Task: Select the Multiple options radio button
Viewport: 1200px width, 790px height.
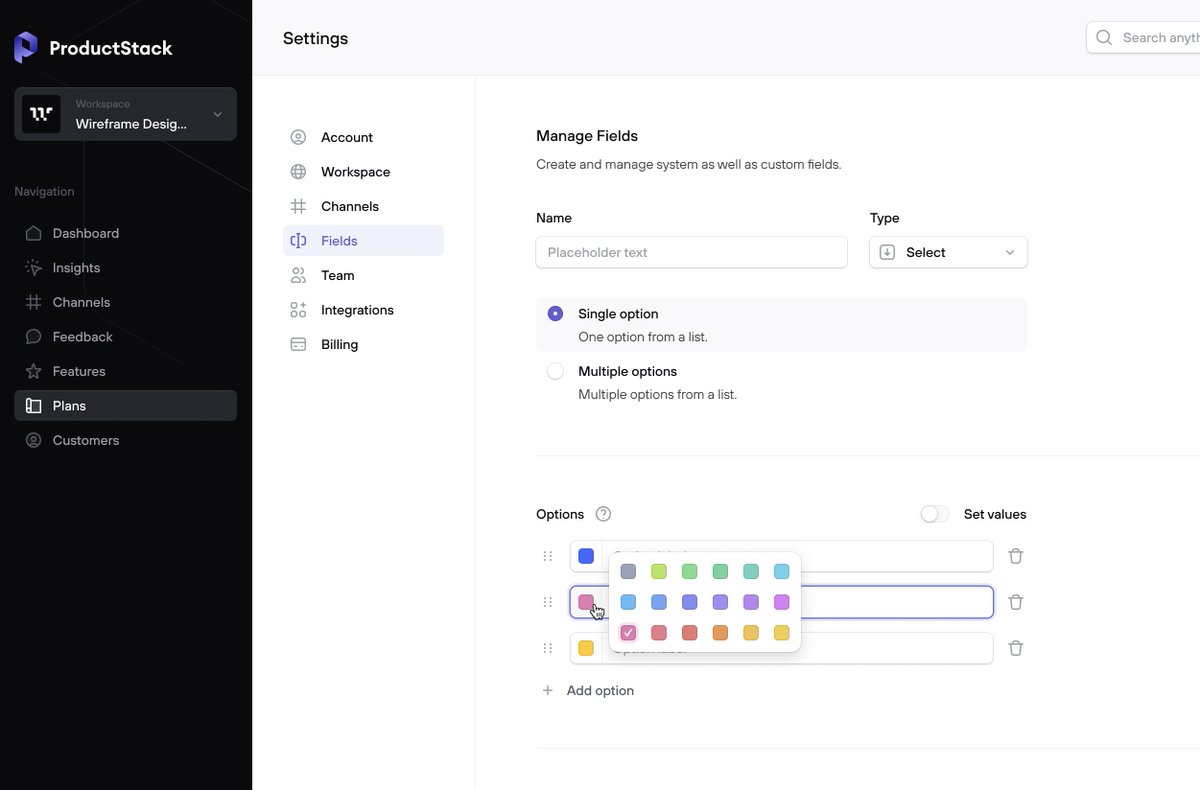Action: click(x=555, y=371)
